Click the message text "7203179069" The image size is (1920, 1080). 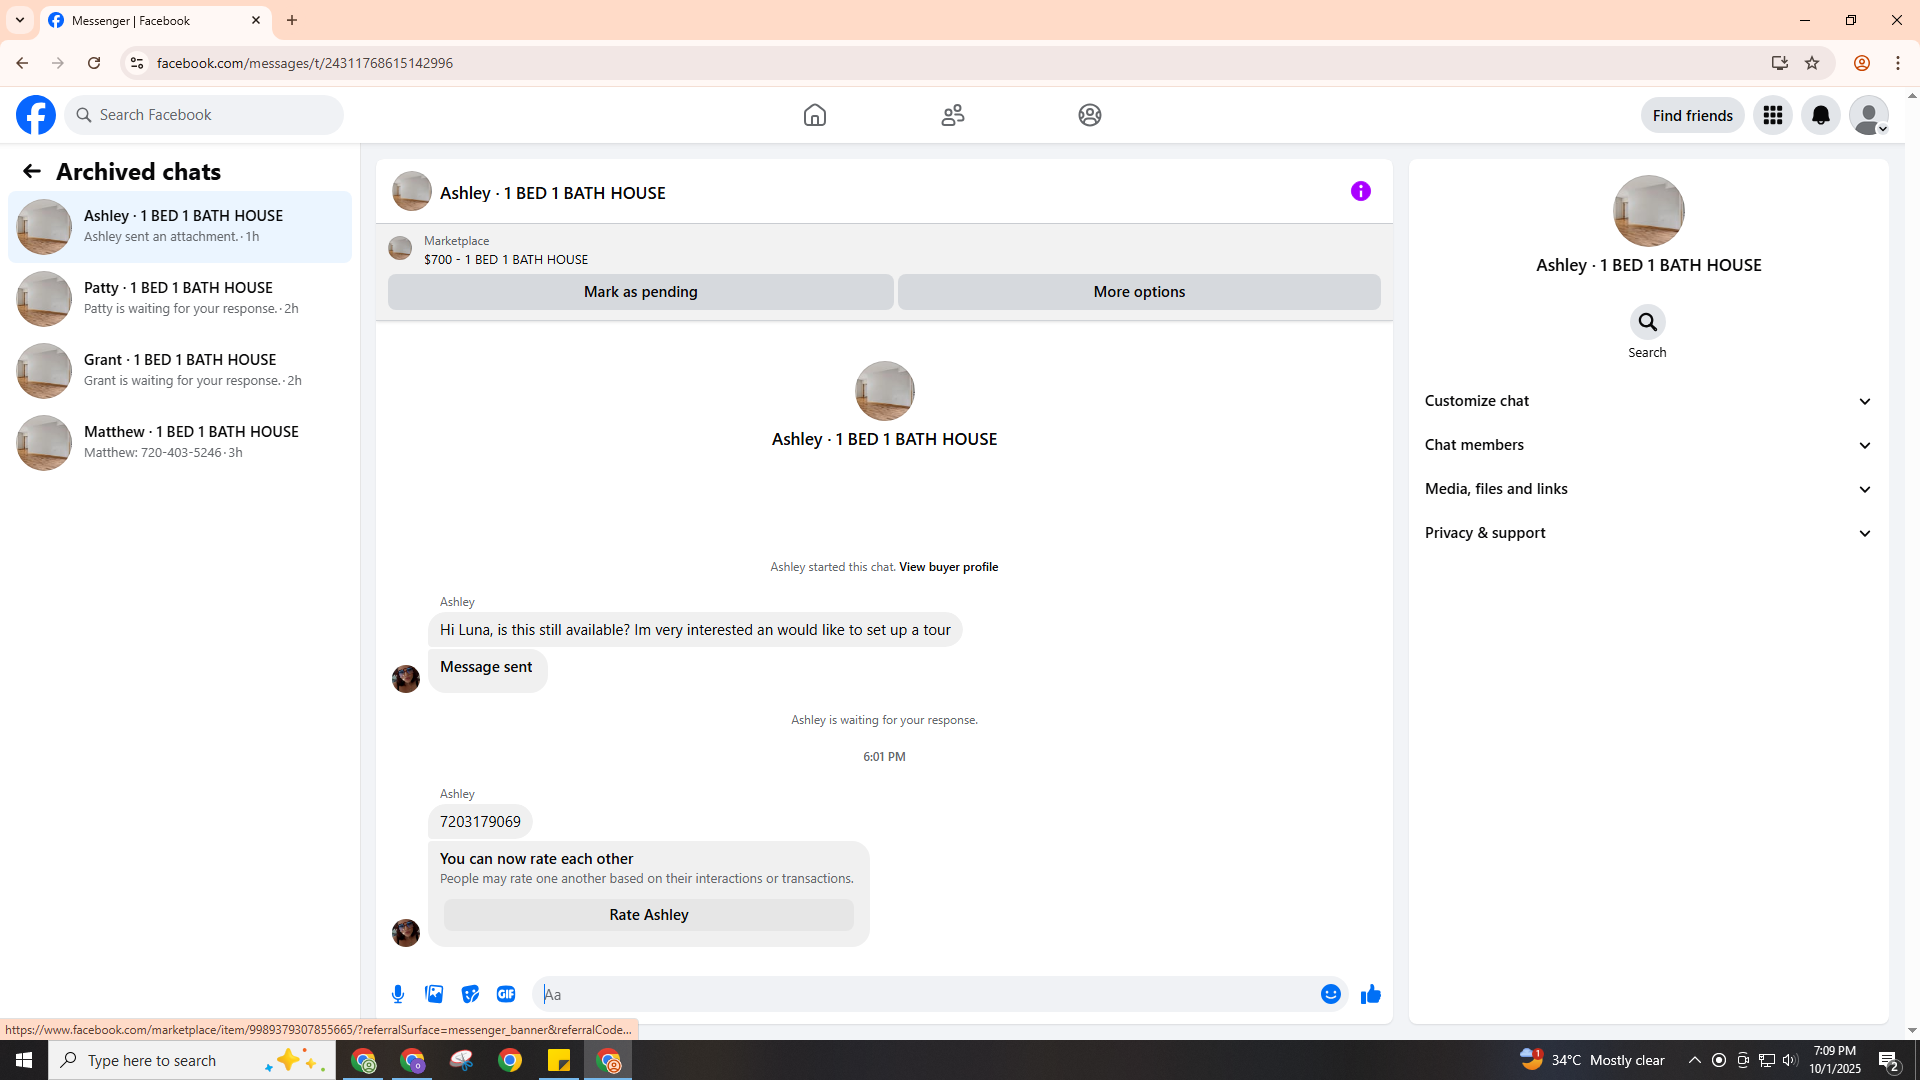tap(481, 822)
